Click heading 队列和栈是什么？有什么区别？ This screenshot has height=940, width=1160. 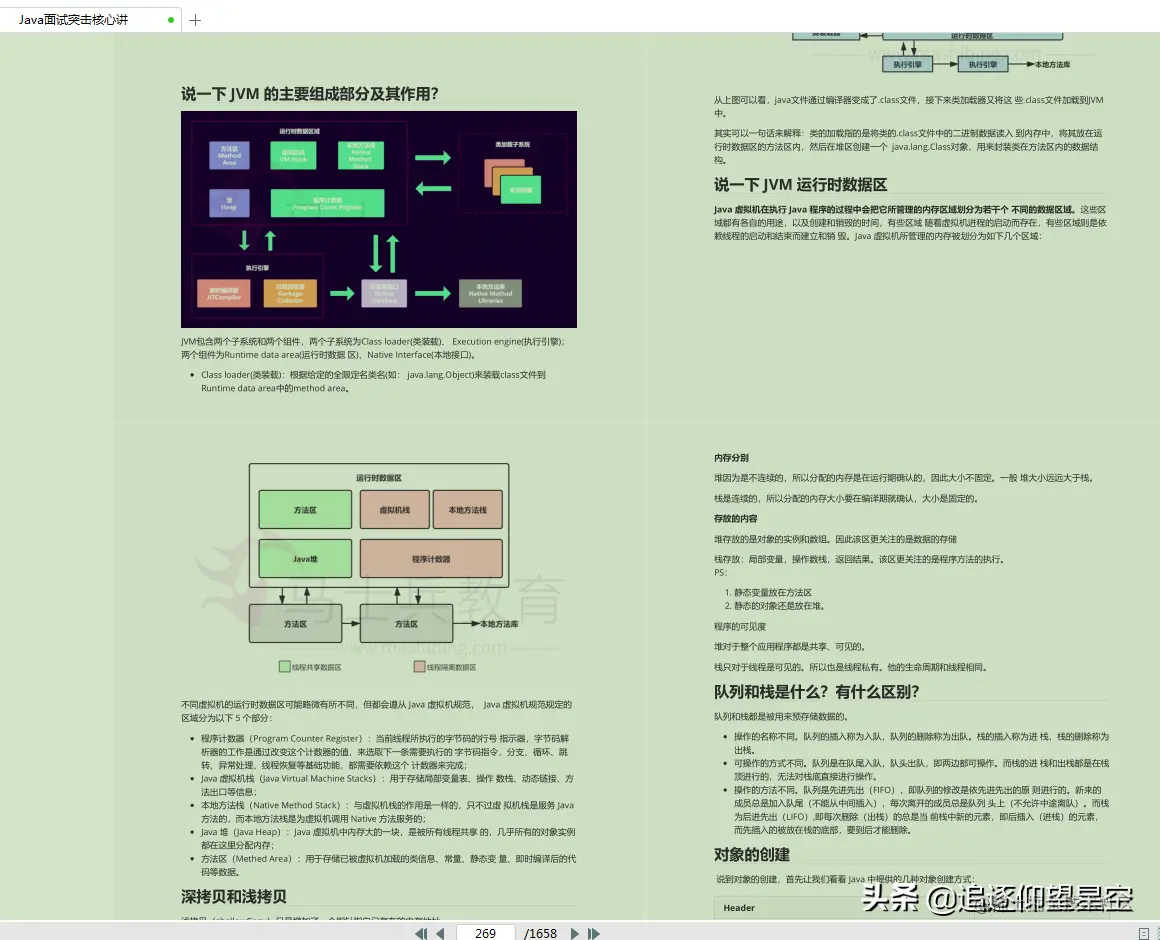tap(817, 692)
